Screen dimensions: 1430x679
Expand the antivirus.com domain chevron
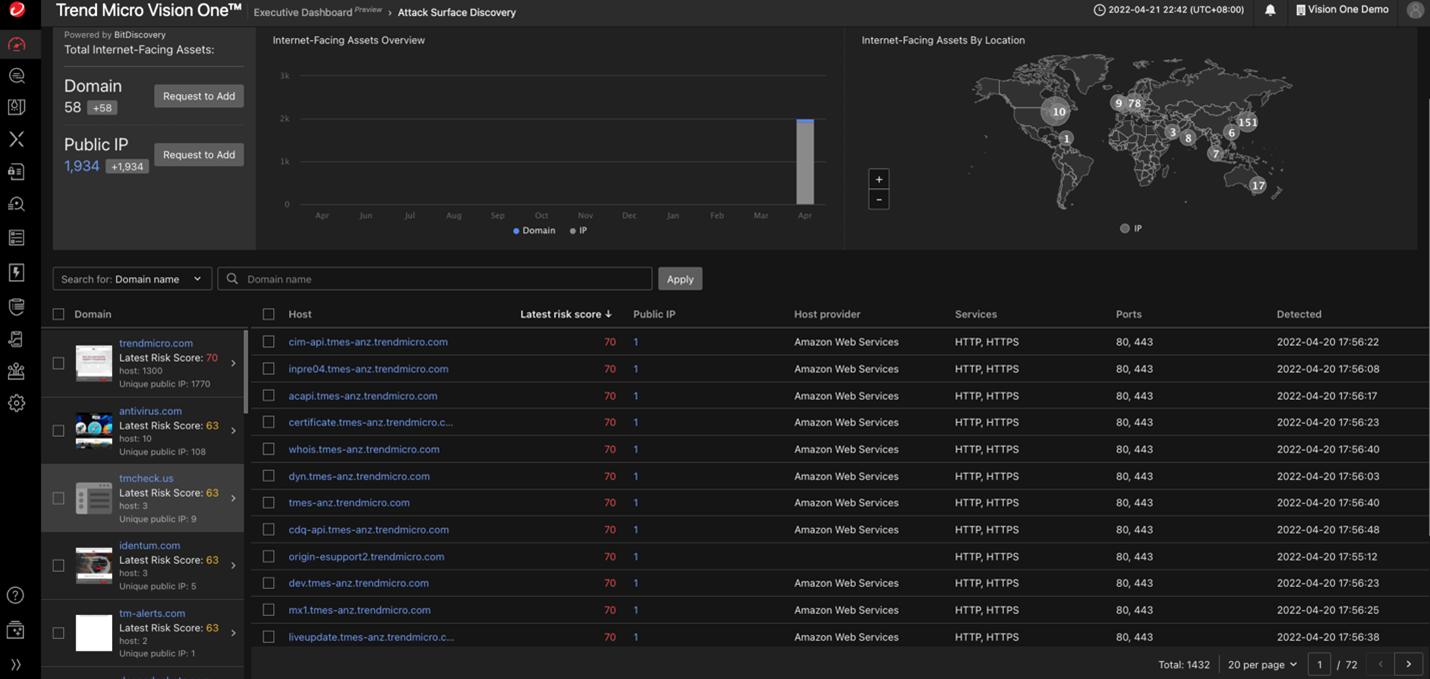(233, 431)
